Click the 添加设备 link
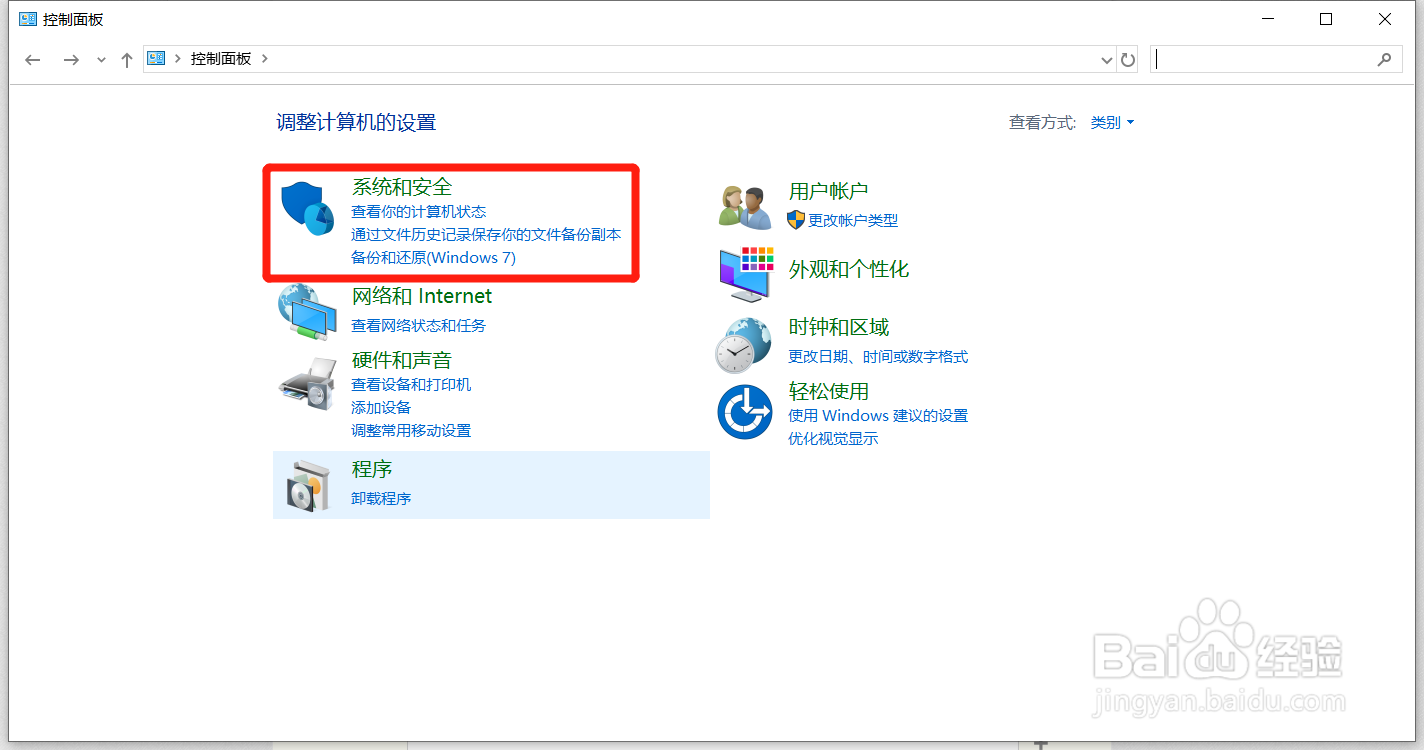1424x750 pixels. [x=381, y=407]
